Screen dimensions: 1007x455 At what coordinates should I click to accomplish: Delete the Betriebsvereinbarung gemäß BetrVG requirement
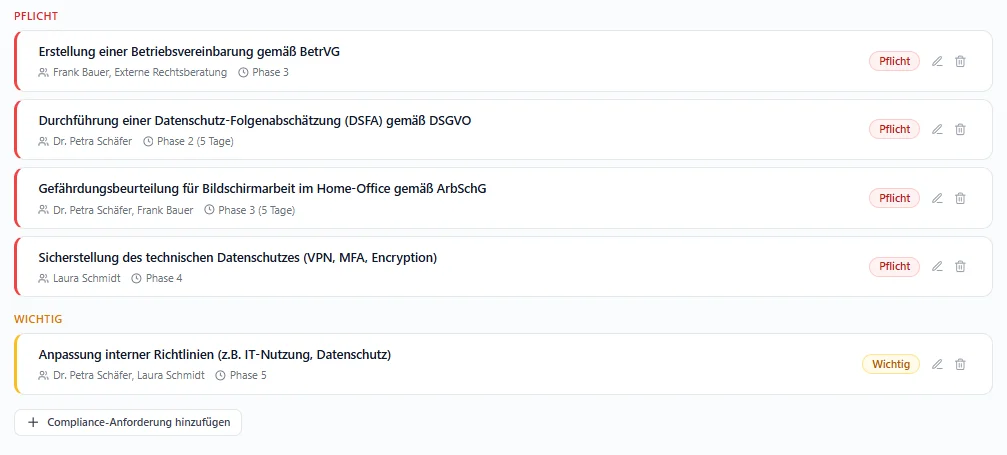click(x=960, y=61)
